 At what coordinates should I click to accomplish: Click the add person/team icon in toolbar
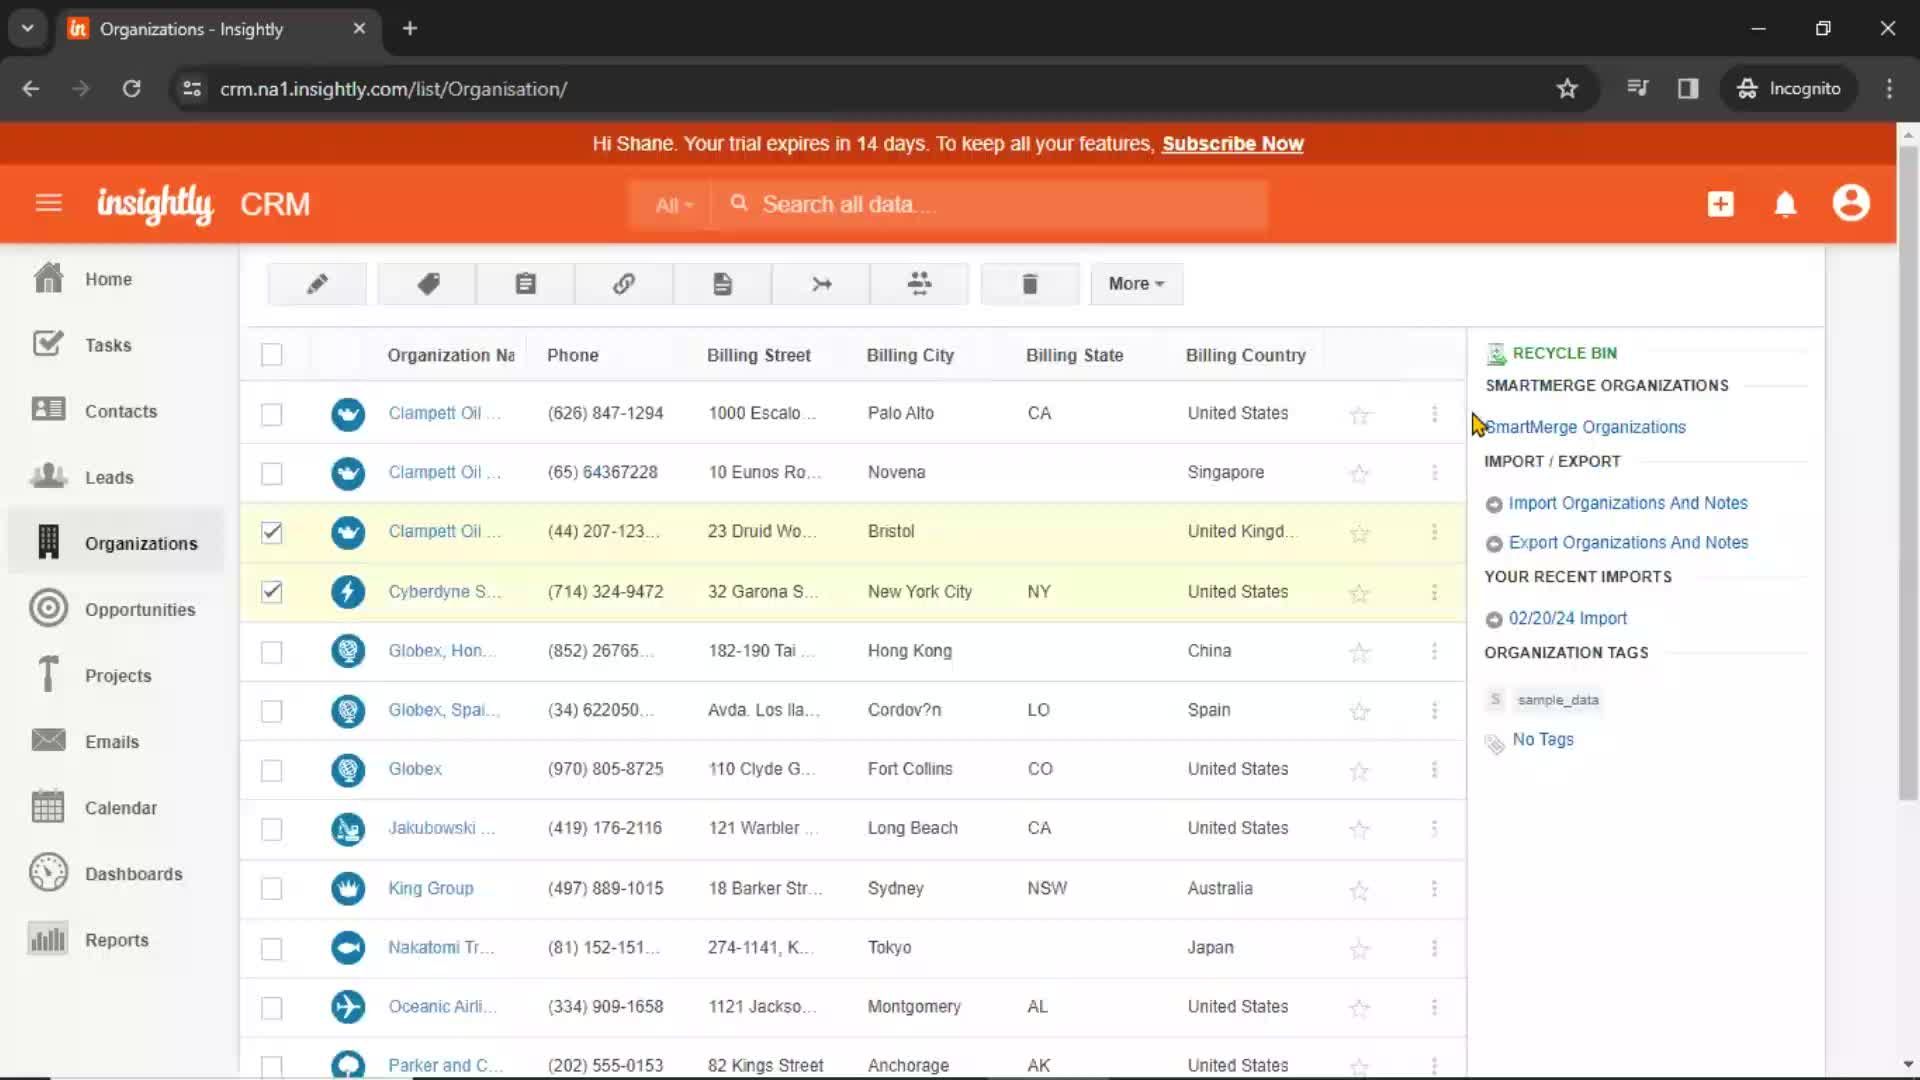click(919, 284)
